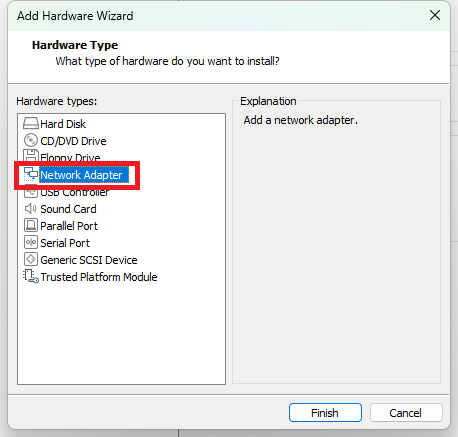The image size is (458, 437).
Task: Click the Trusted Platform Module chip icon
Action: click(x=31, y=277)
